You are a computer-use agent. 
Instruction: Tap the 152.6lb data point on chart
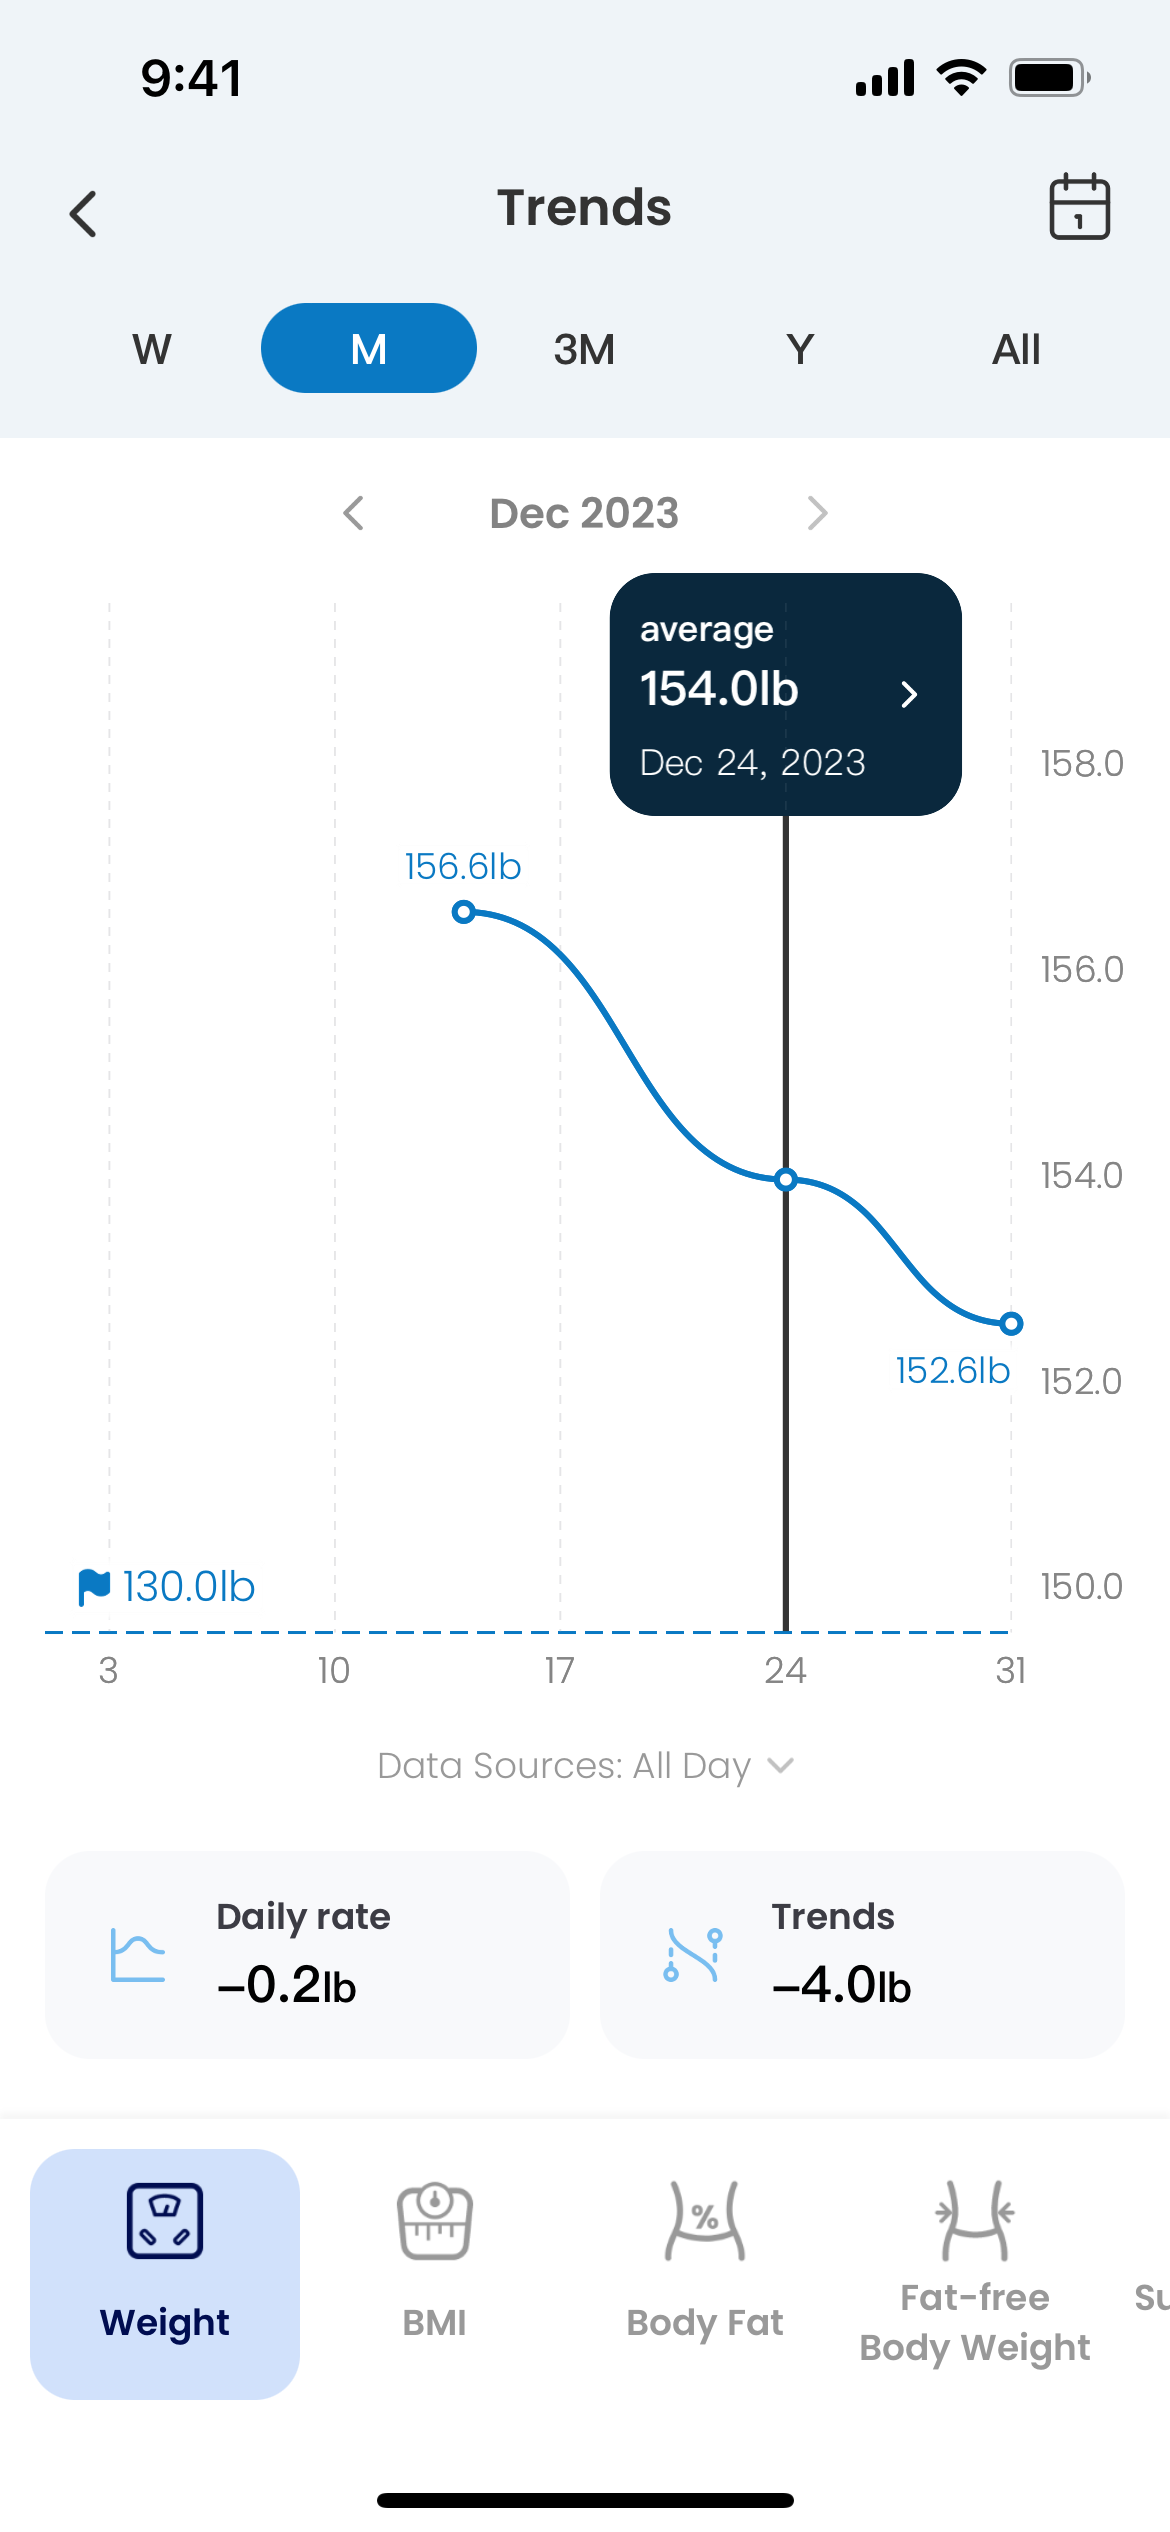(x=1011, y=1324)
